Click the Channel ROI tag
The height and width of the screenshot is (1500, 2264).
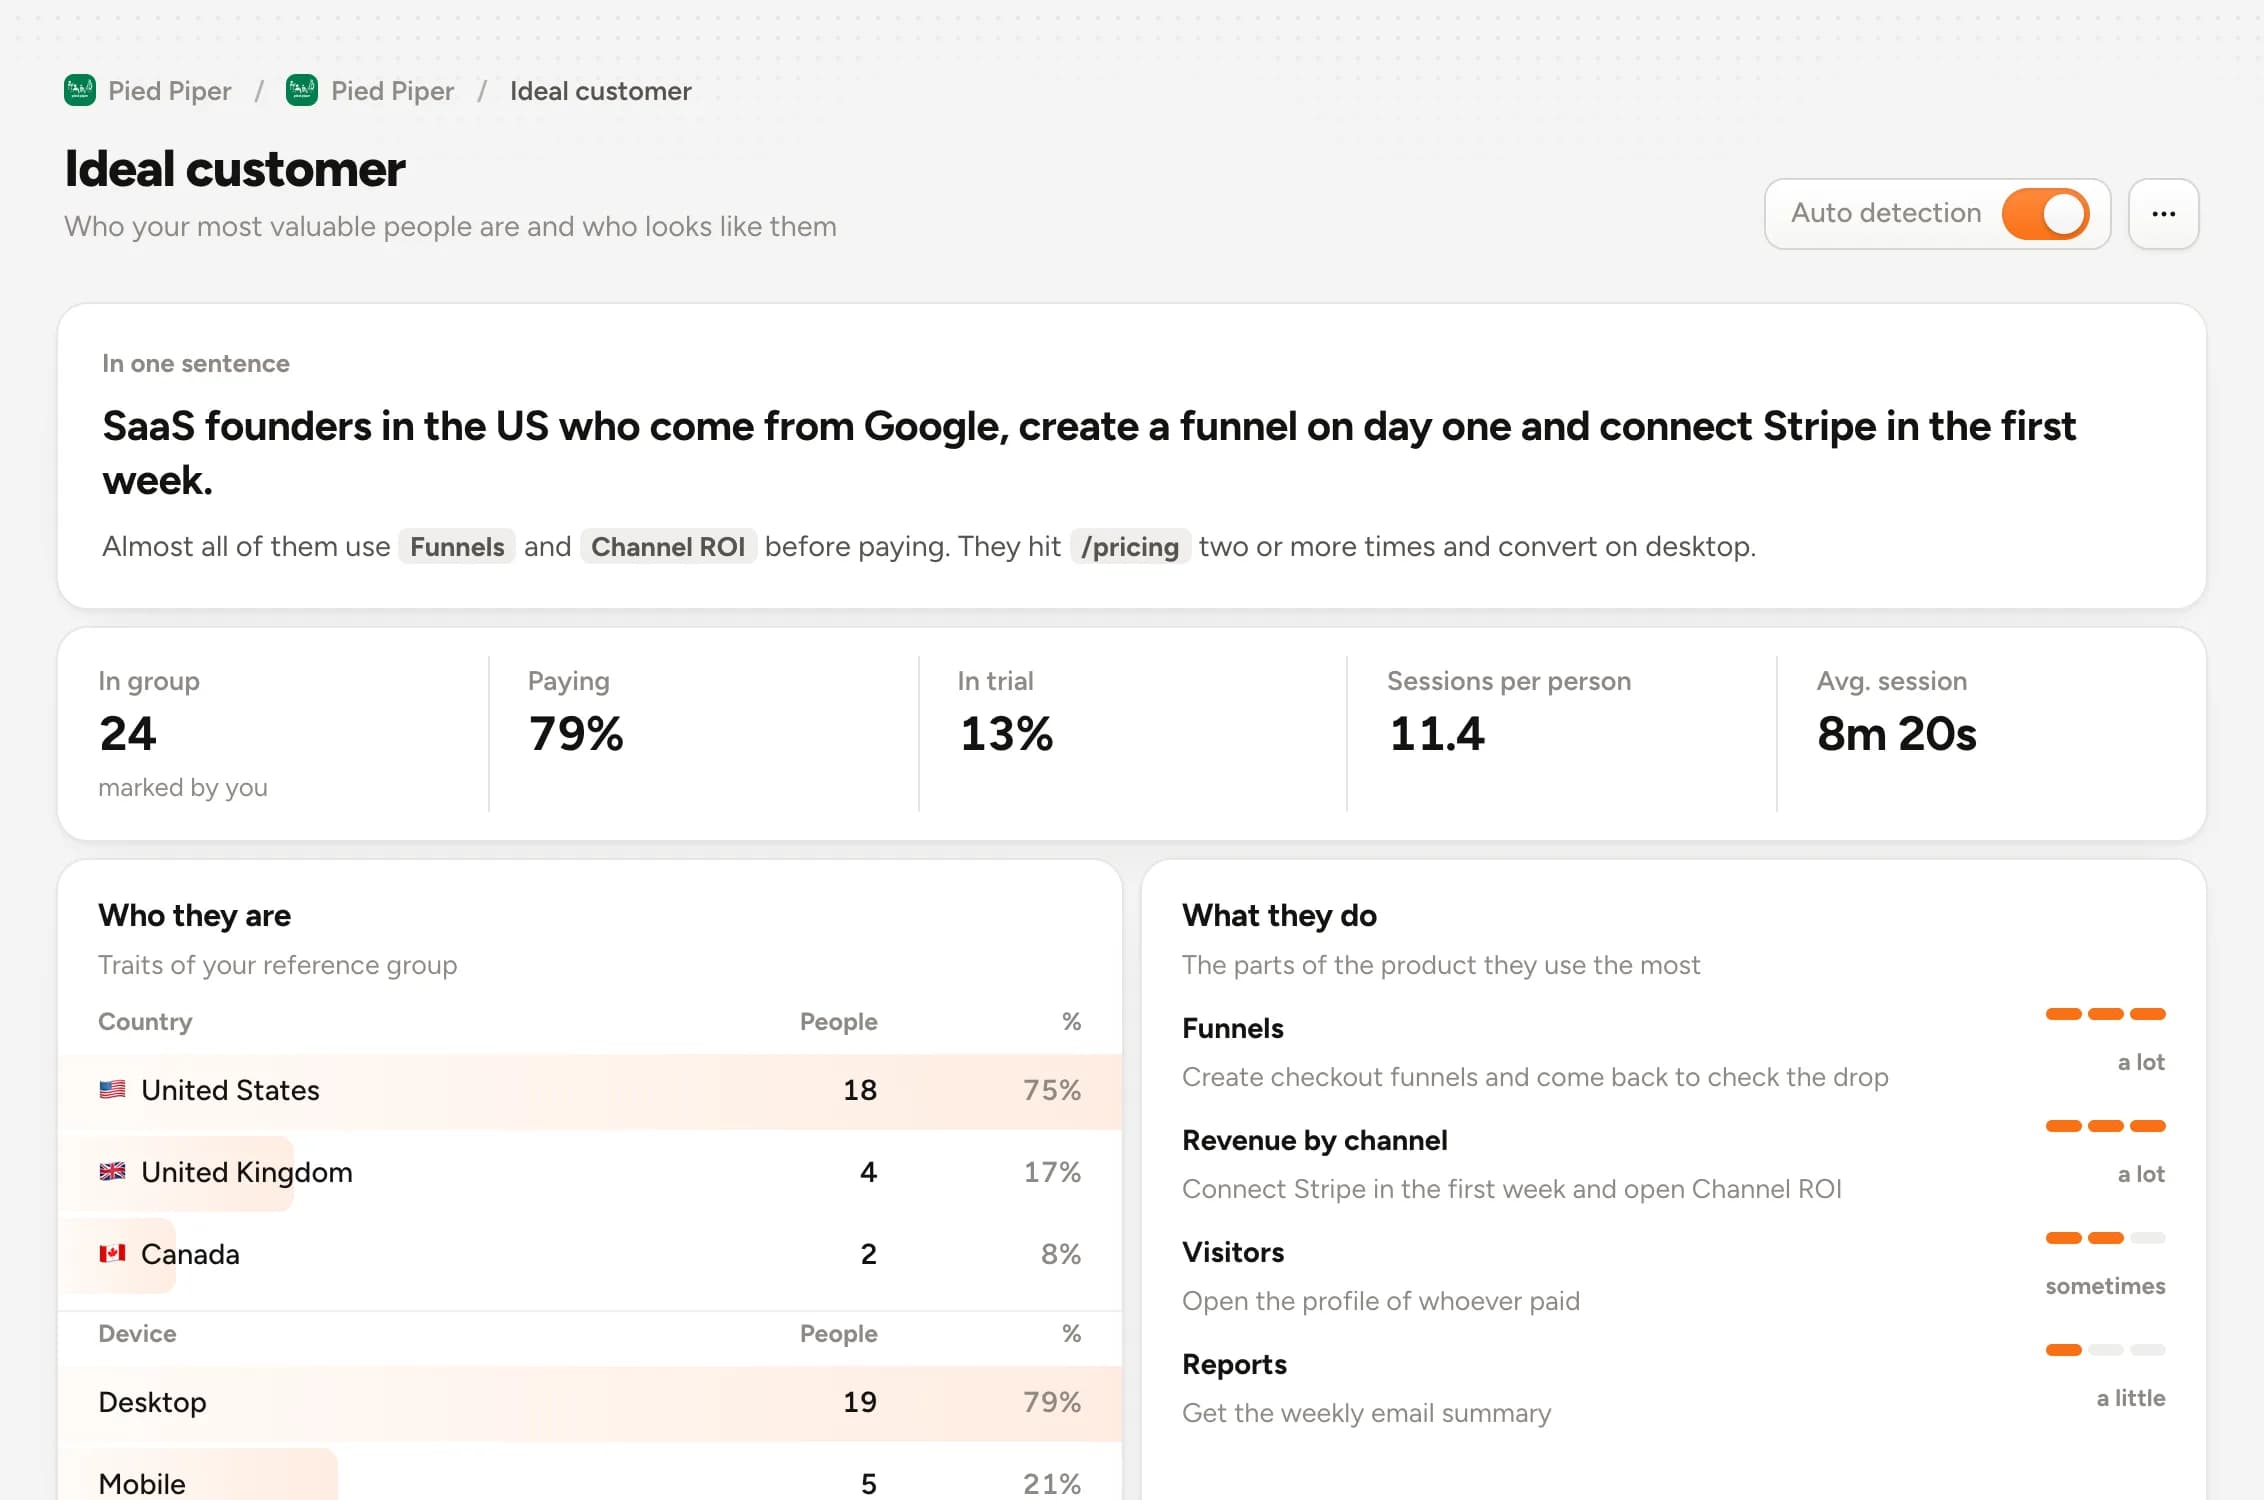click(668, 547)
